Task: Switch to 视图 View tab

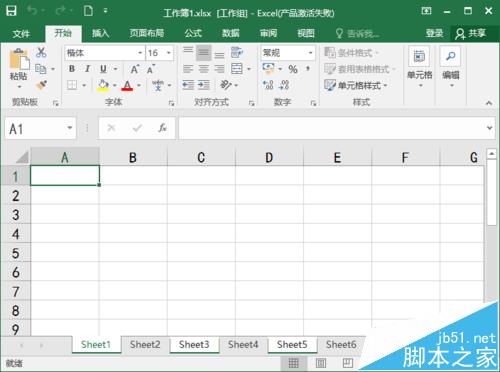Action: click(x=306, y=33)
